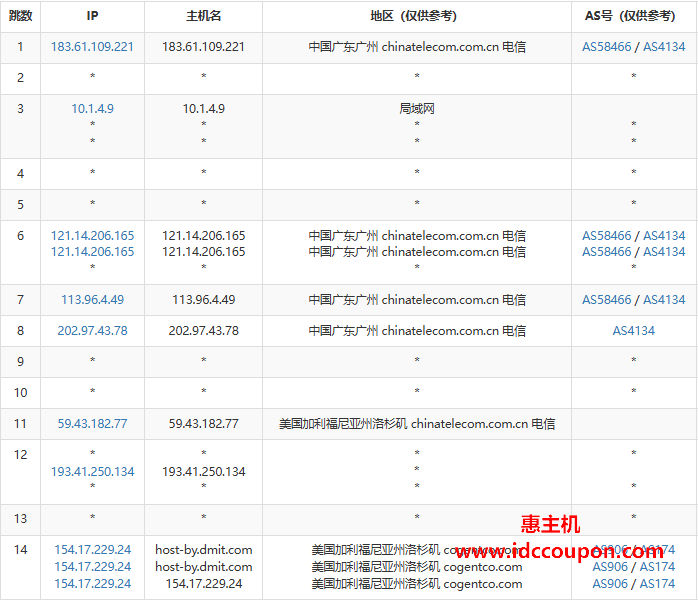Click the 地区（仅供参考）column header
698x601 pixels.
(x=417, y=16)
